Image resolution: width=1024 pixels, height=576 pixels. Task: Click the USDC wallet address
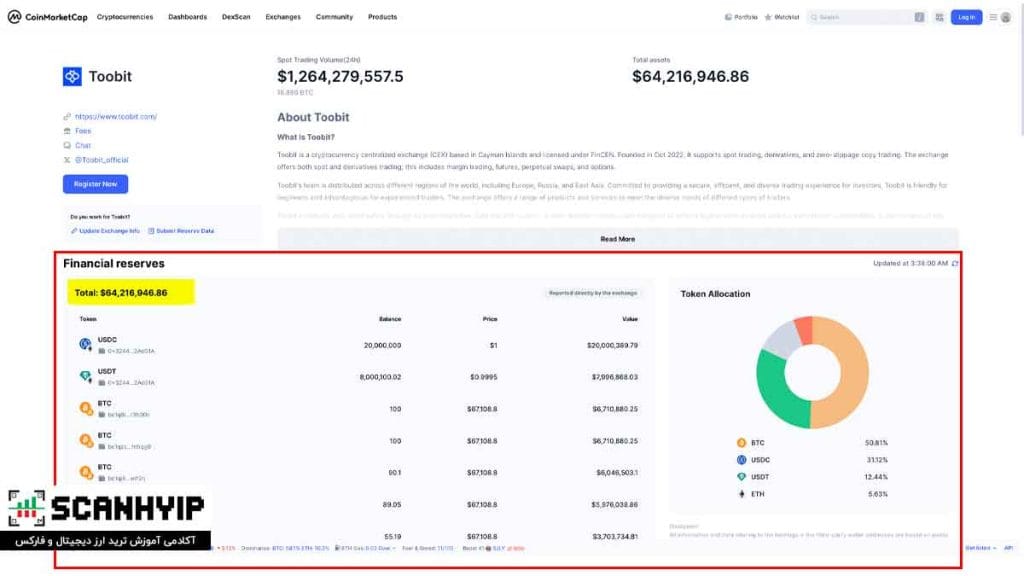131,351
